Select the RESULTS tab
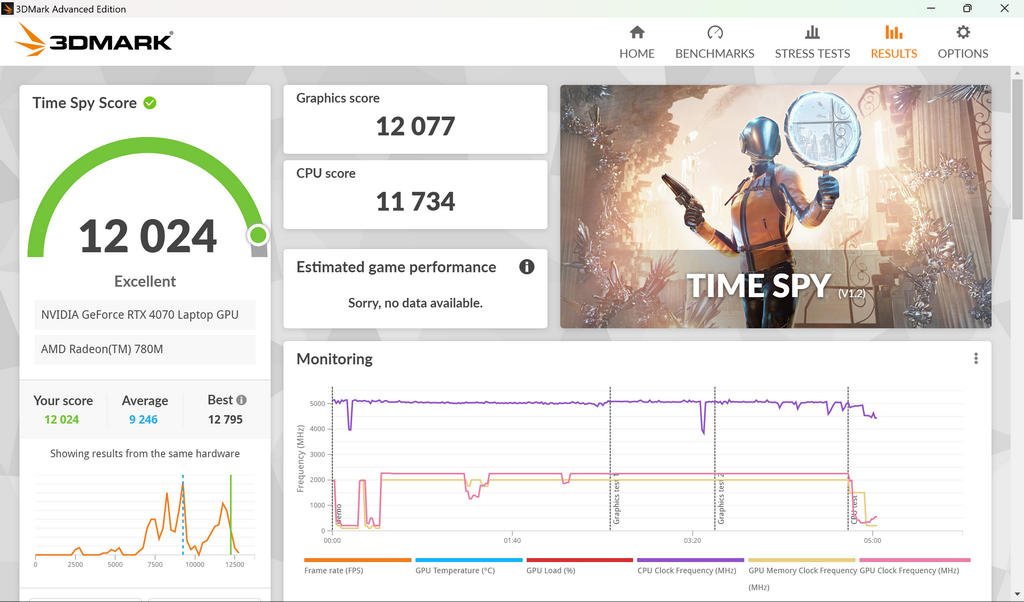The image size is (1024, 602). click(893, 42)
